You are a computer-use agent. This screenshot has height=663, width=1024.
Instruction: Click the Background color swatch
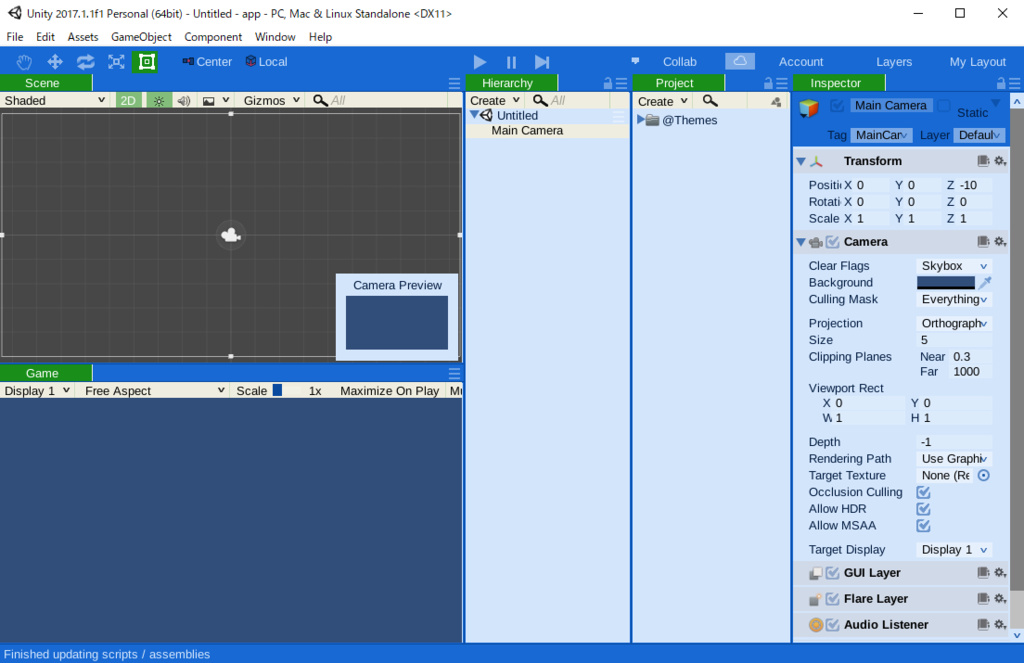click(x=946, y=282)
